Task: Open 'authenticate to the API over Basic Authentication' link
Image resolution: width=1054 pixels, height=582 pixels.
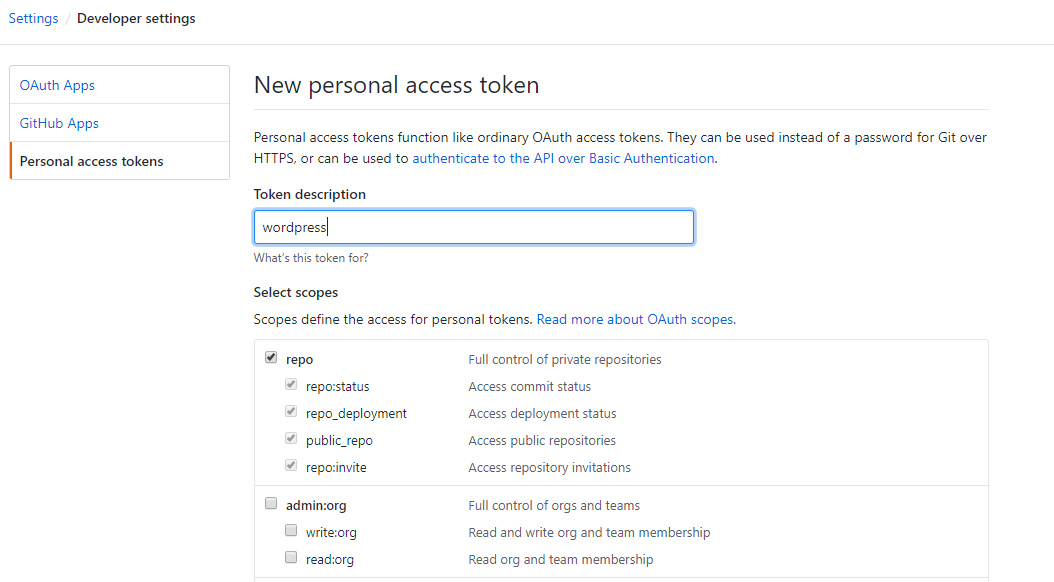Action: pyautogui.click(x=563, y=158)
